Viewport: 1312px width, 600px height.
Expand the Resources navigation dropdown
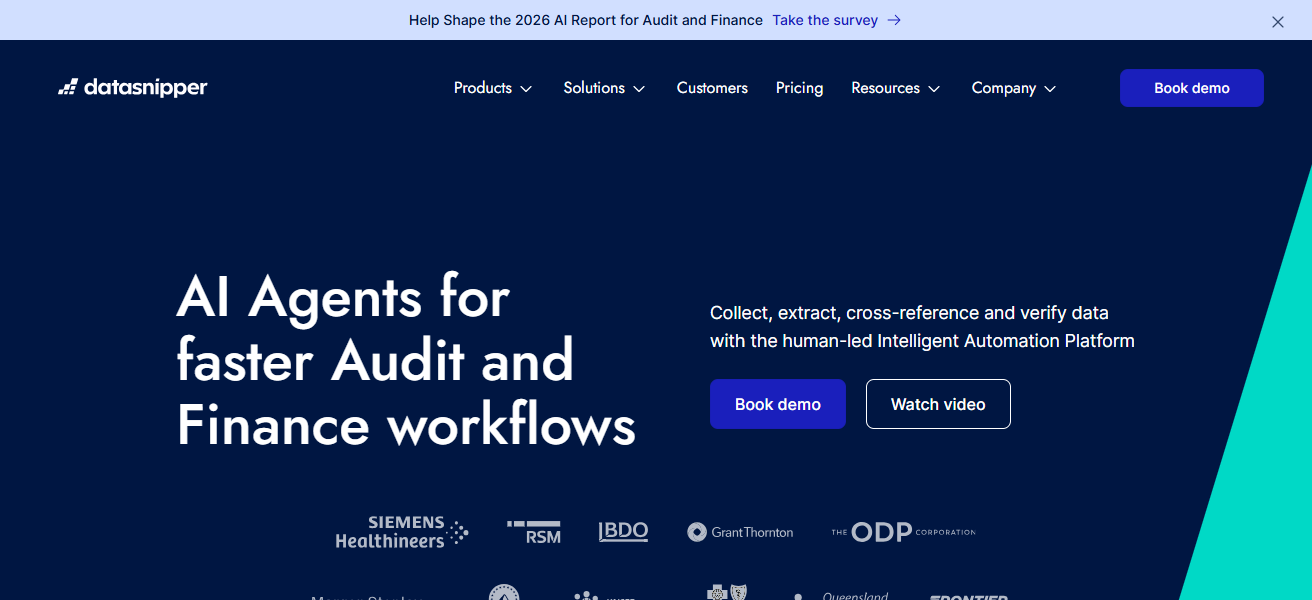click(895, 88)
